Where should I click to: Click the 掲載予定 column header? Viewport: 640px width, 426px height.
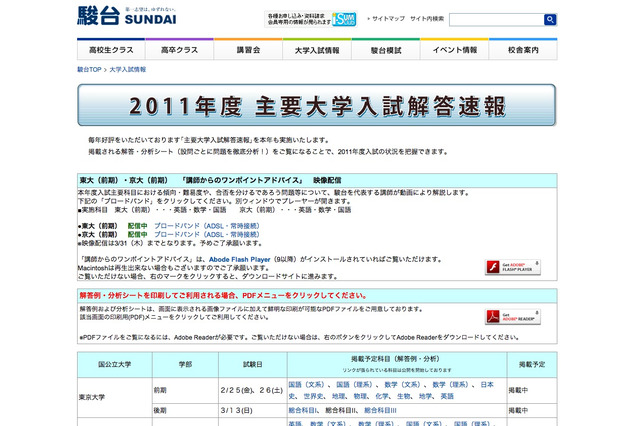coord(532,364)
